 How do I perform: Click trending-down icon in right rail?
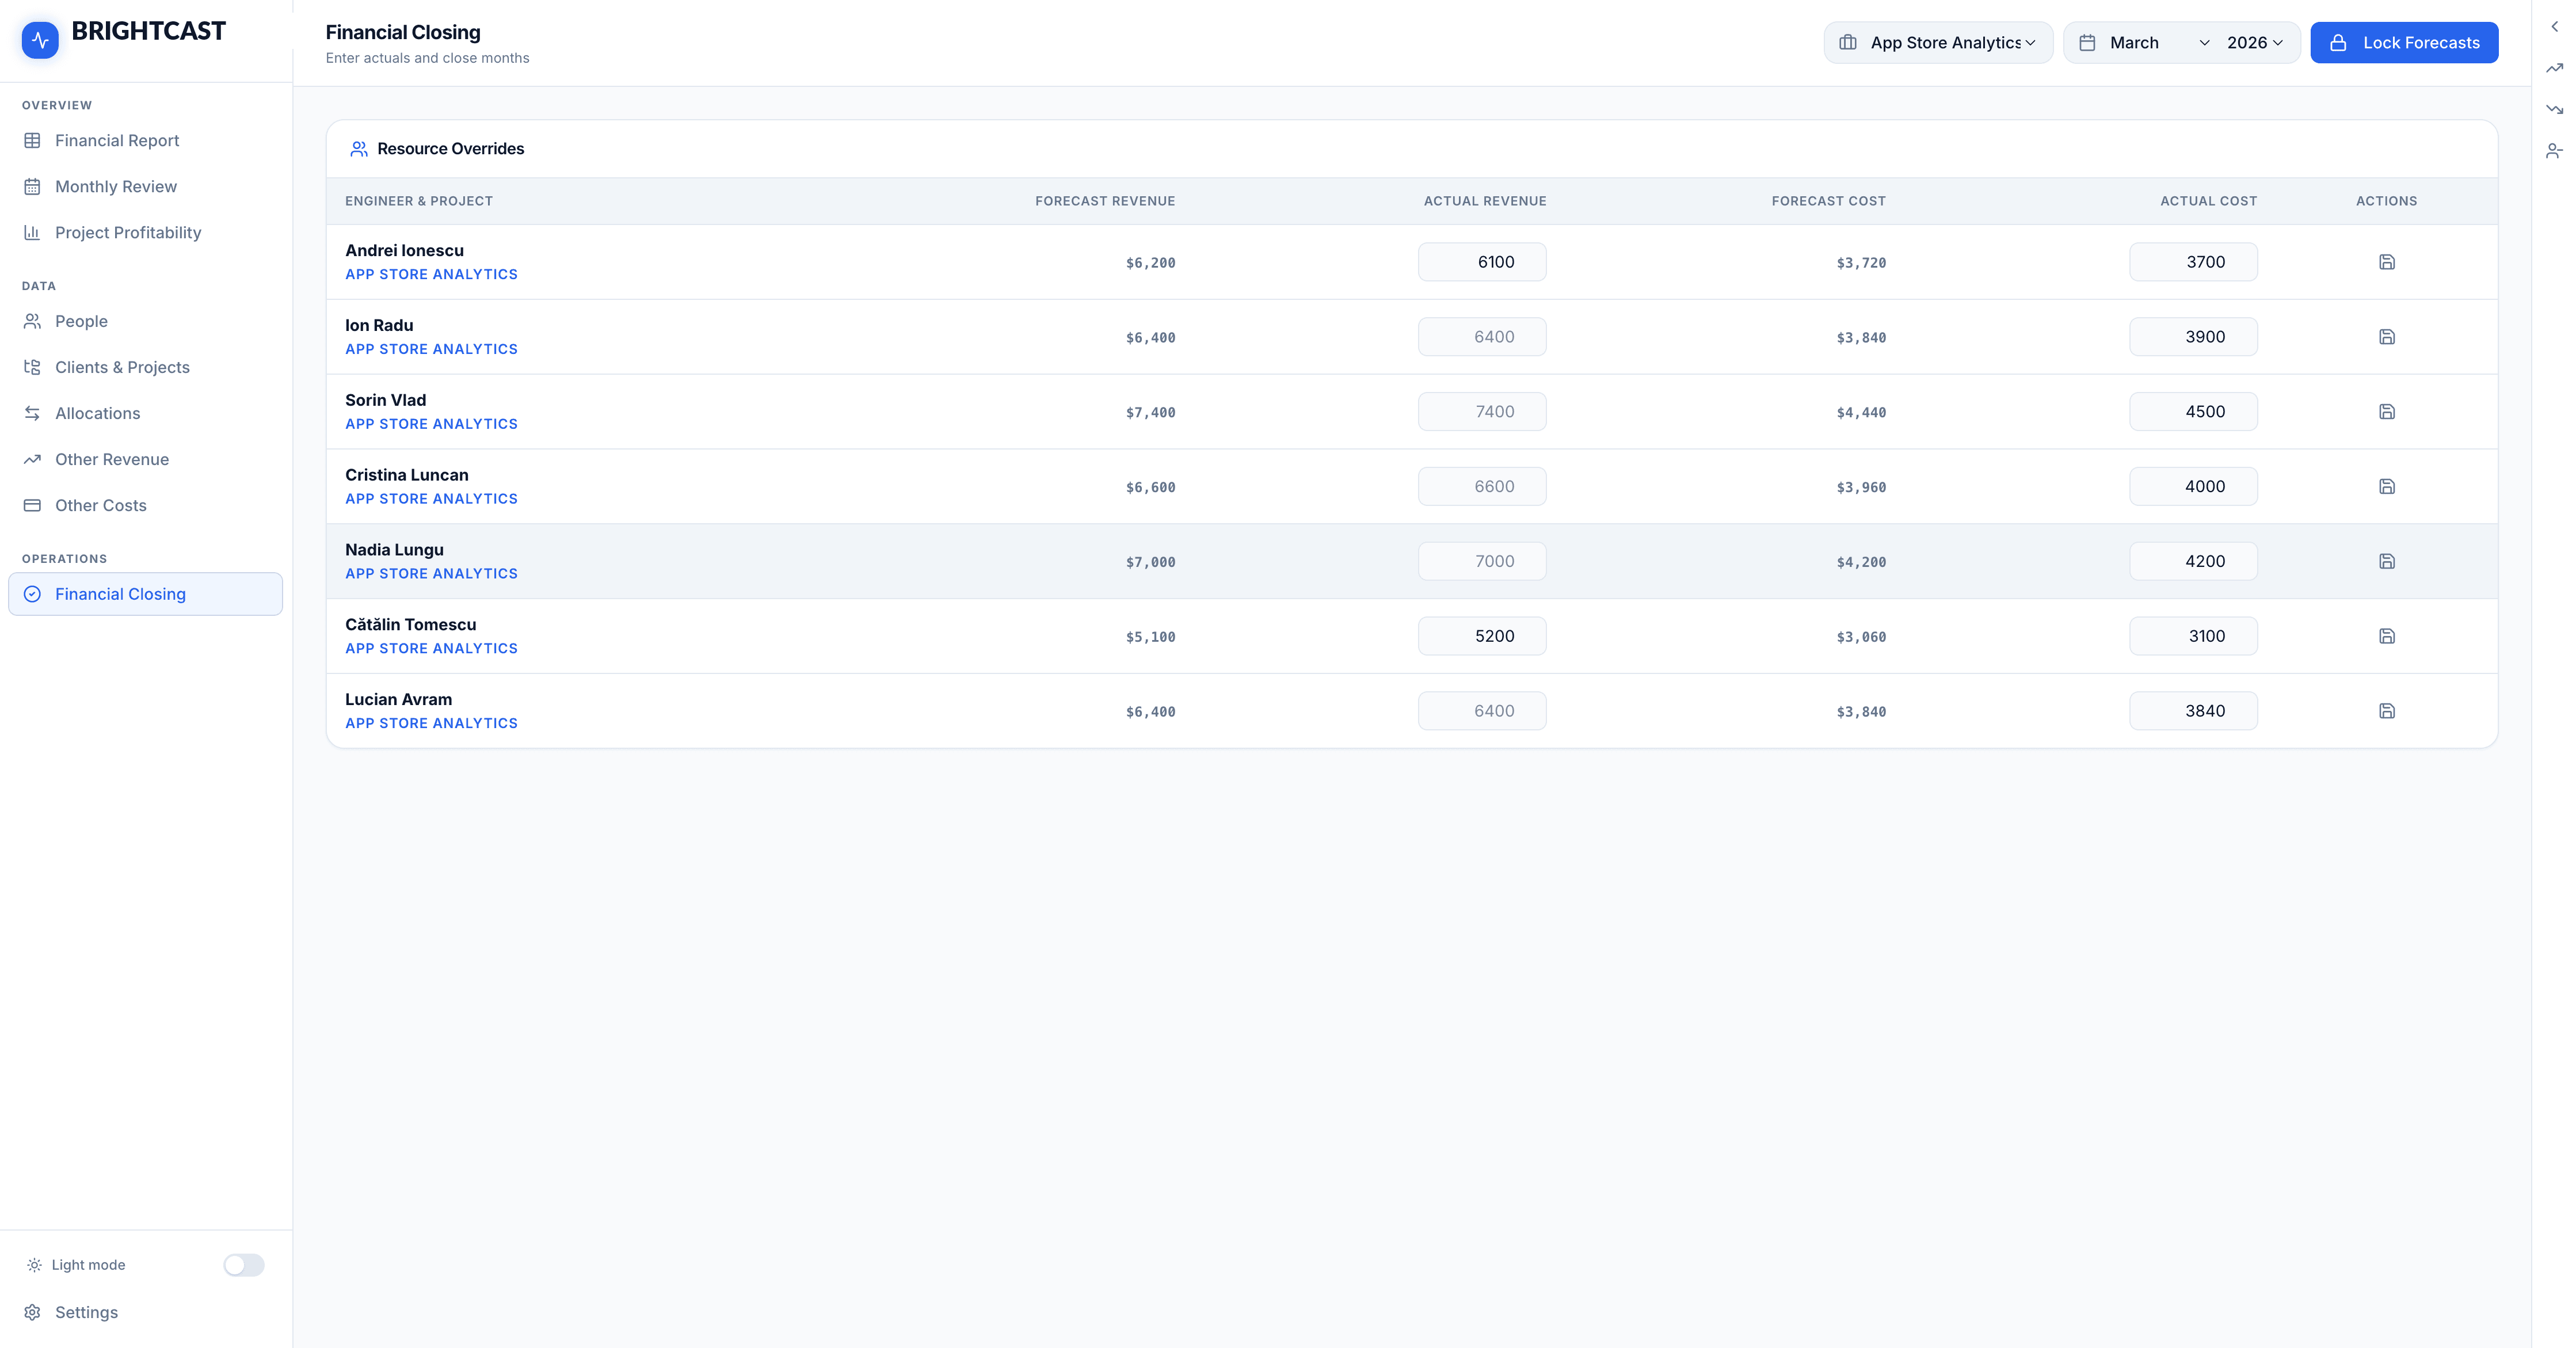[2554, 109]
